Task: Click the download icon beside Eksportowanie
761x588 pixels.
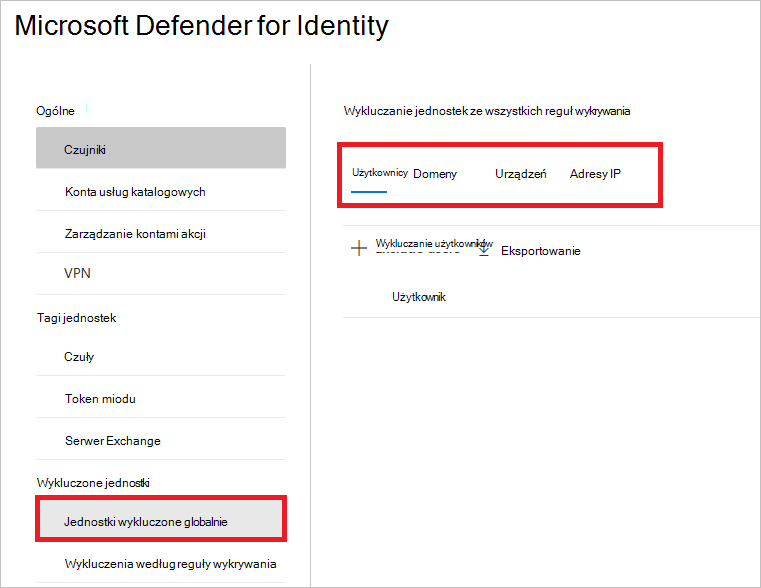Action: pyautogui.click(x=484, y=250)
